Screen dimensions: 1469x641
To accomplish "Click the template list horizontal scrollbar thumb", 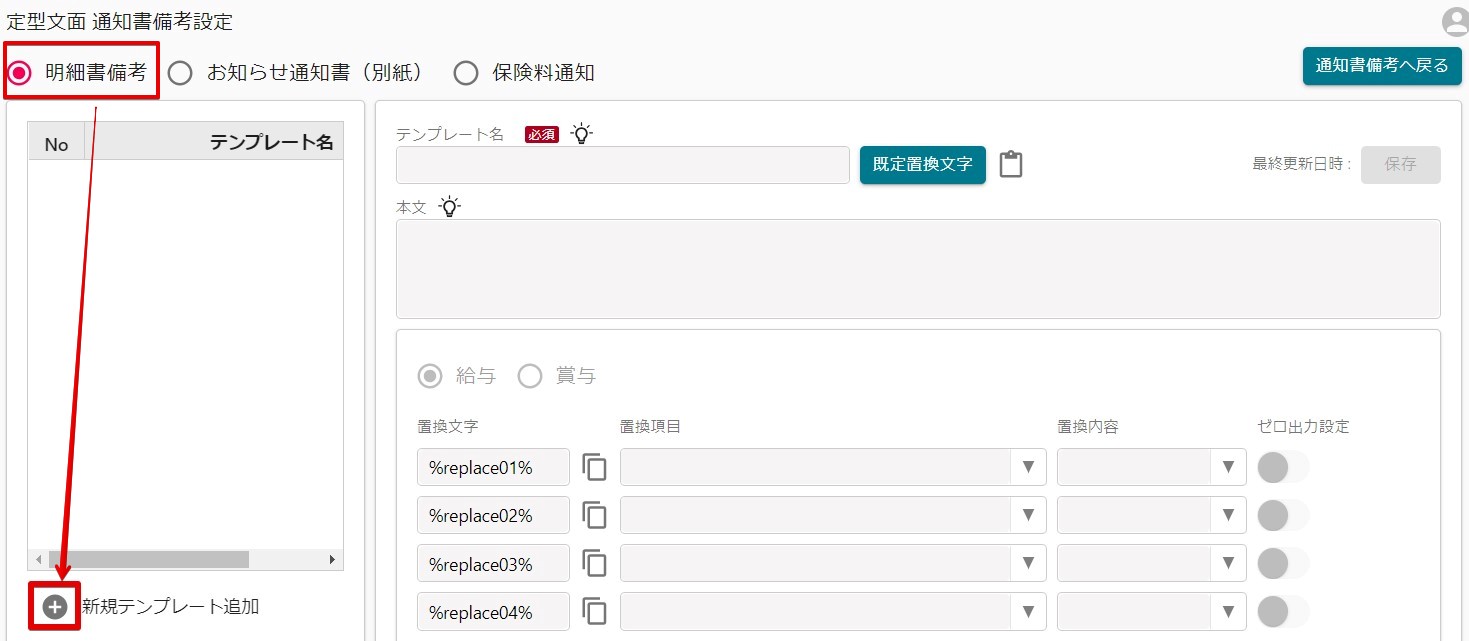I will 148,560.
